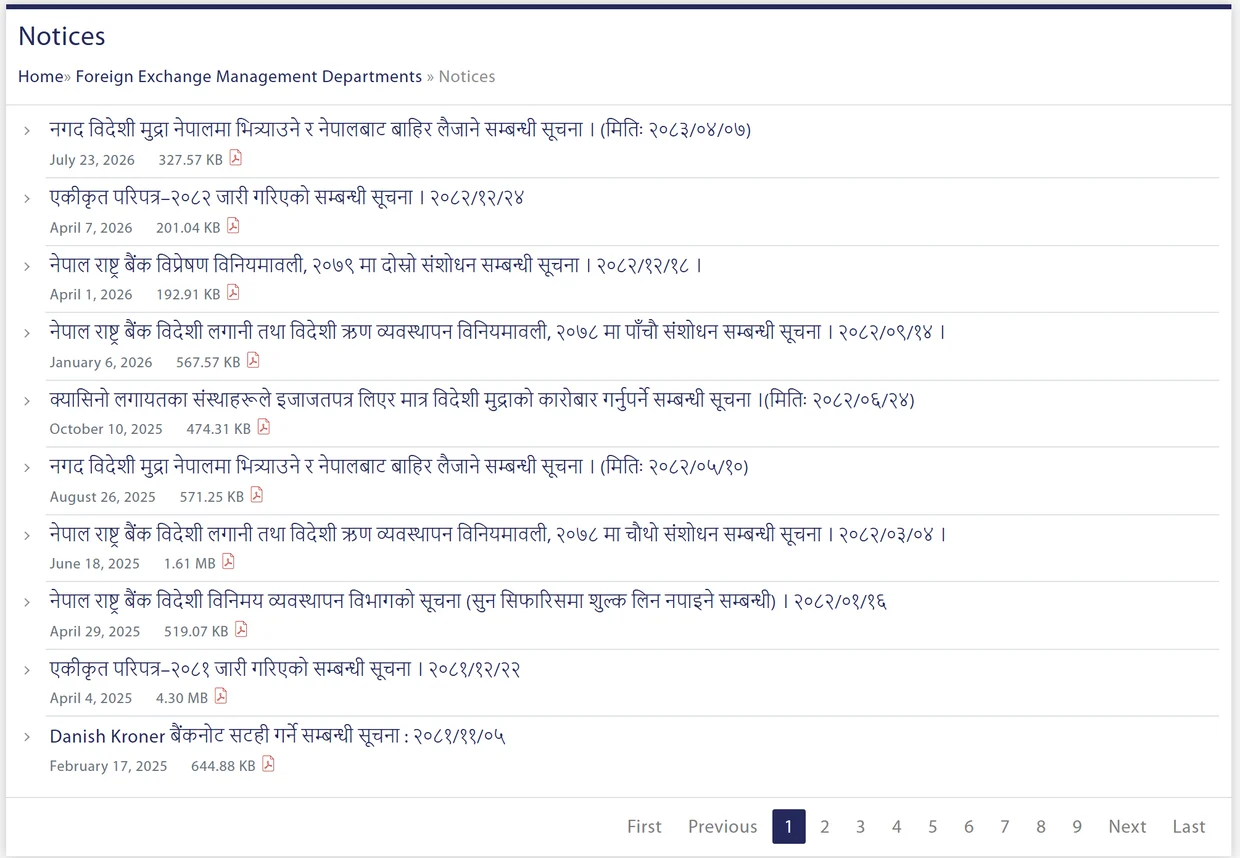Open PDF icon for April 1, 2026 notice

pos(233,293)
